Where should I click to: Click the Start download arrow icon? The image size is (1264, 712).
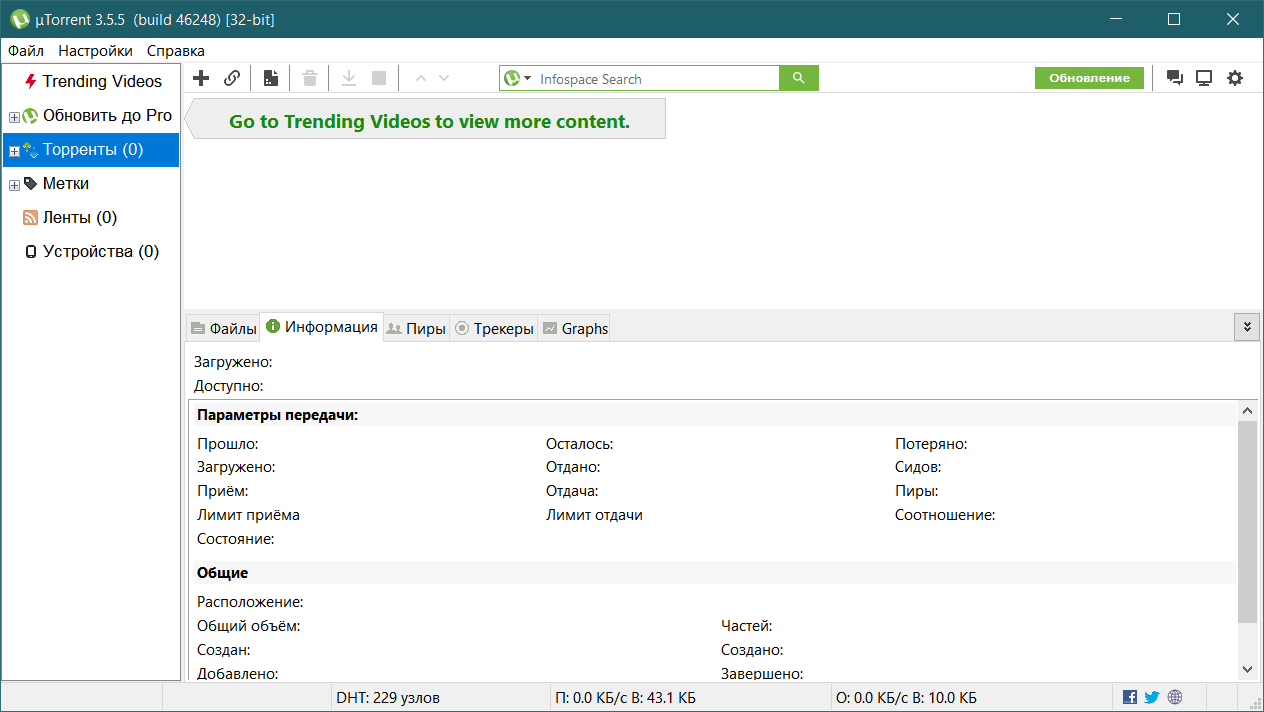(349, 78)
